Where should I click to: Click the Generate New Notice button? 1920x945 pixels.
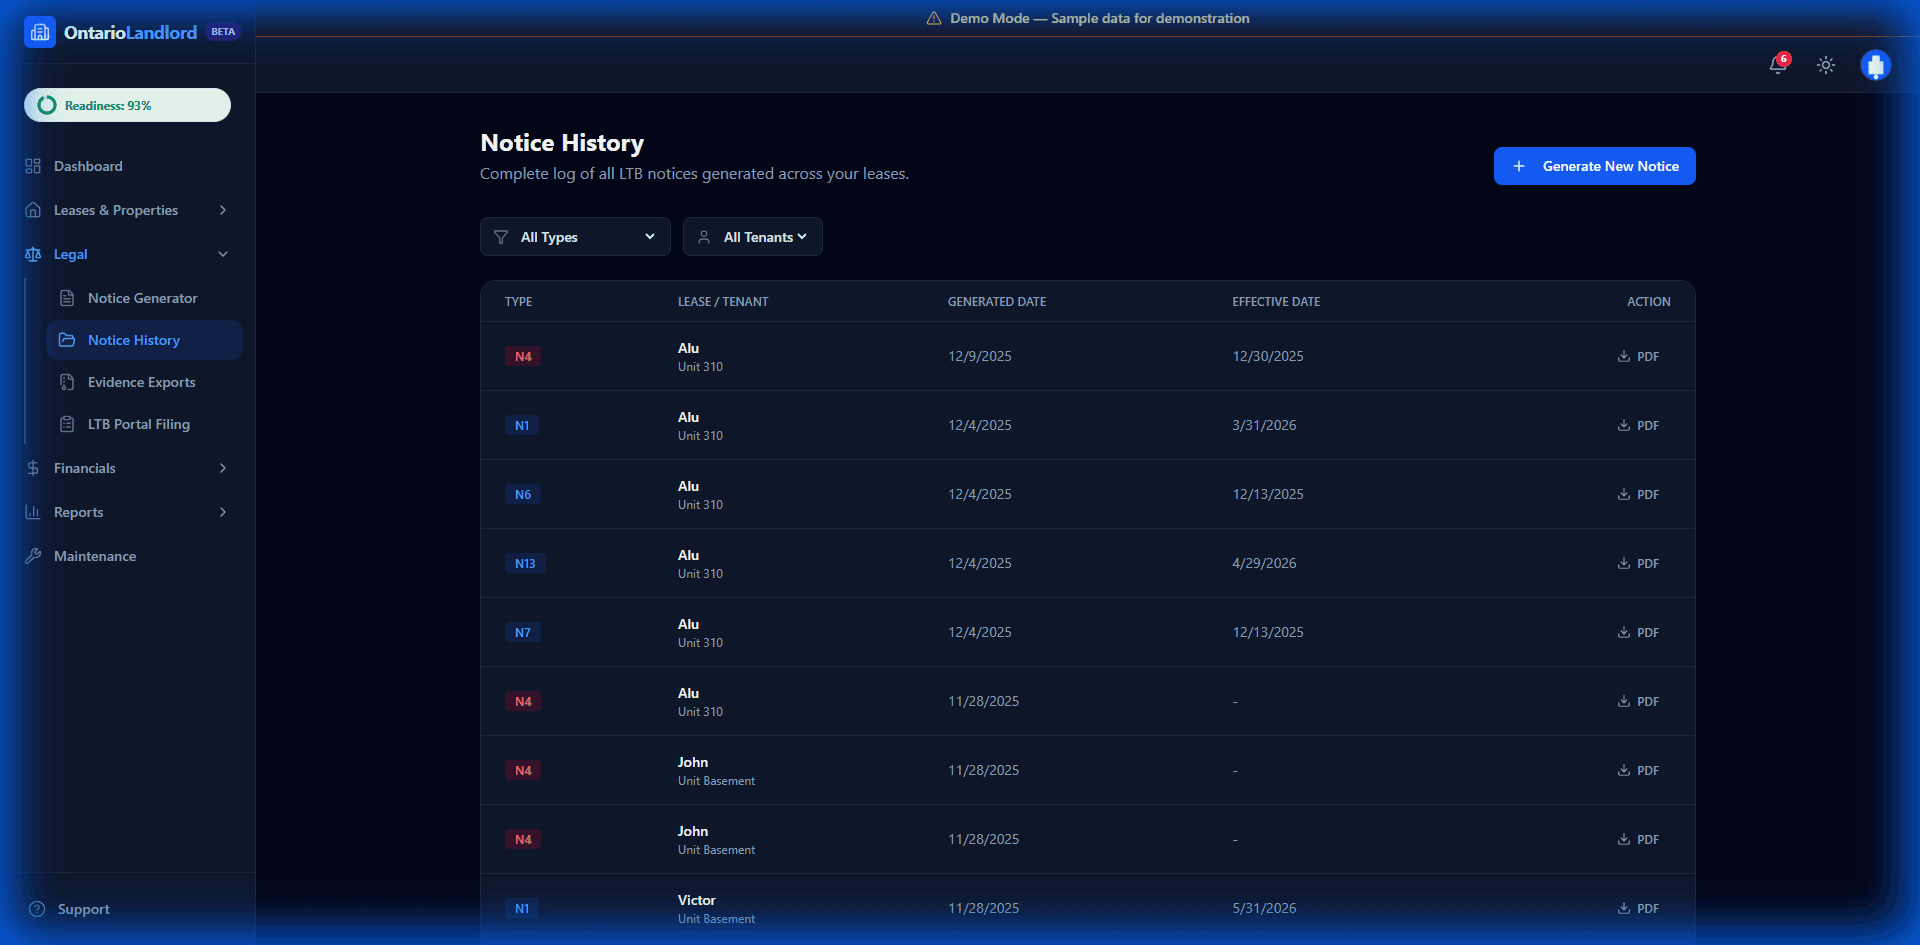[1594, 166]
